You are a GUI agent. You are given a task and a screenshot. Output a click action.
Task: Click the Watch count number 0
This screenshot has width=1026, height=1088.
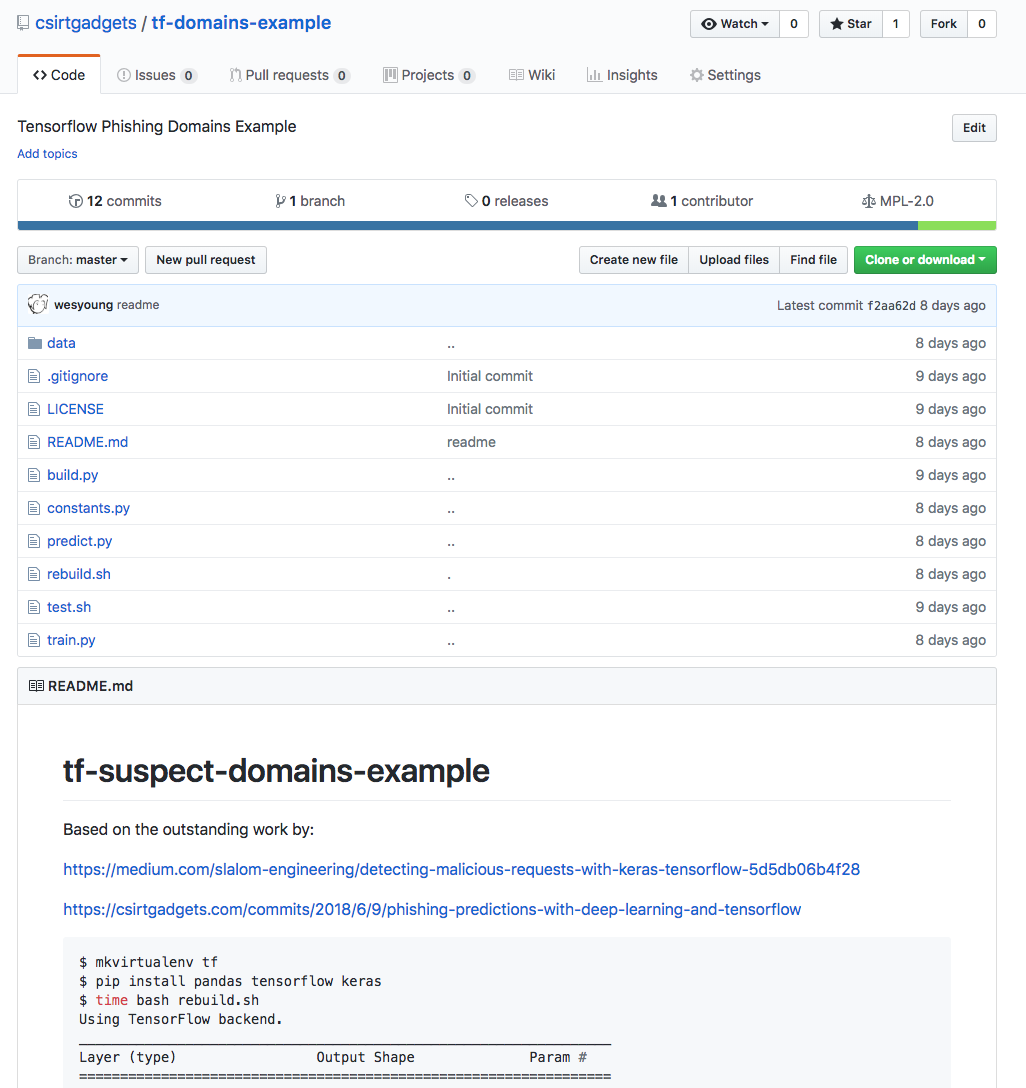pos(794,24)
